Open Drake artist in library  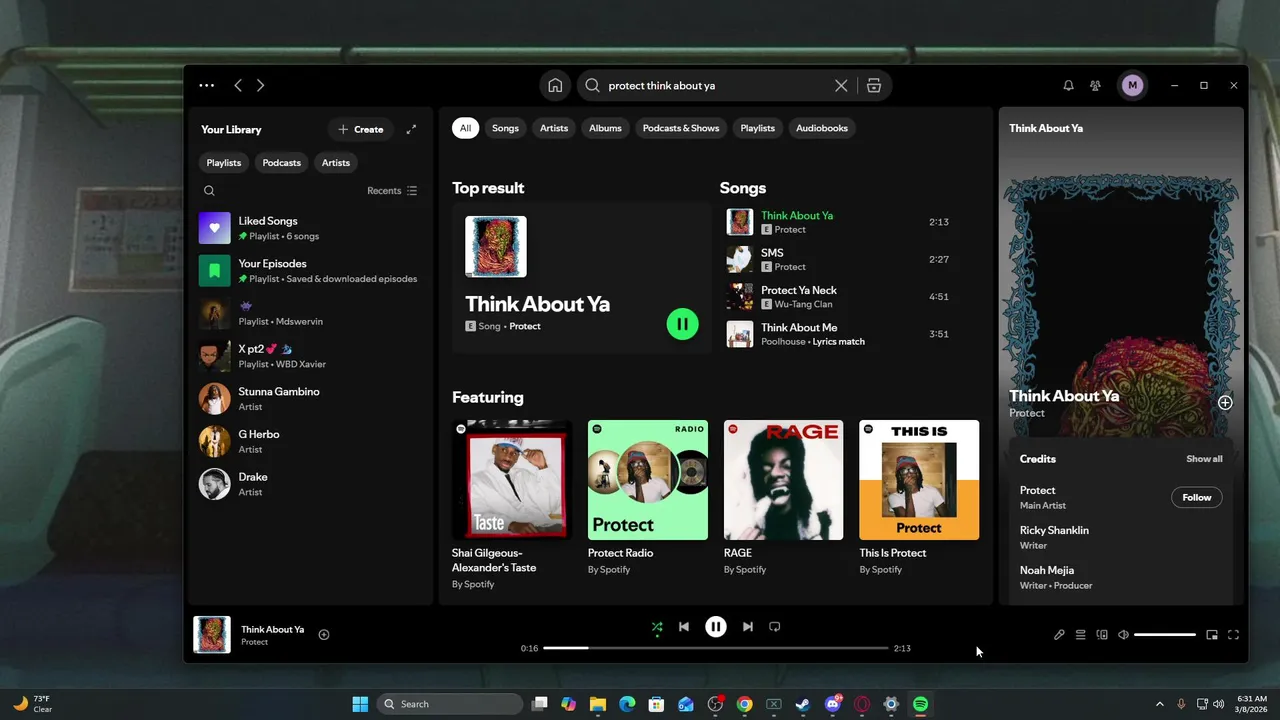pyautogui.click(x=310, y=484)
